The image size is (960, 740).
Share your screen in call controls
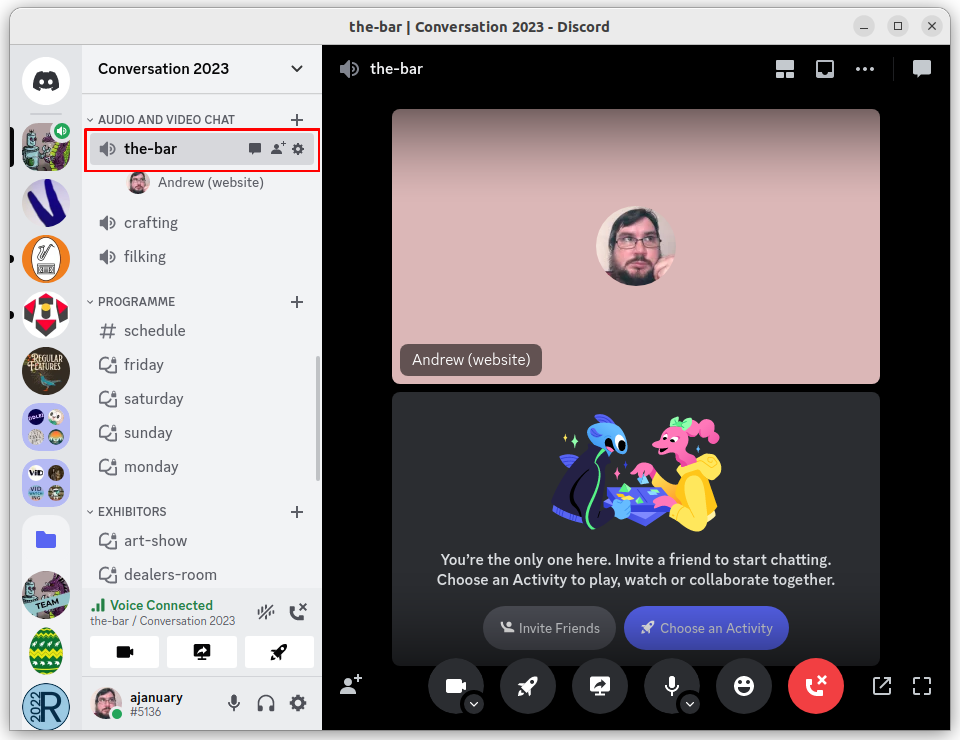coord(600,686)
